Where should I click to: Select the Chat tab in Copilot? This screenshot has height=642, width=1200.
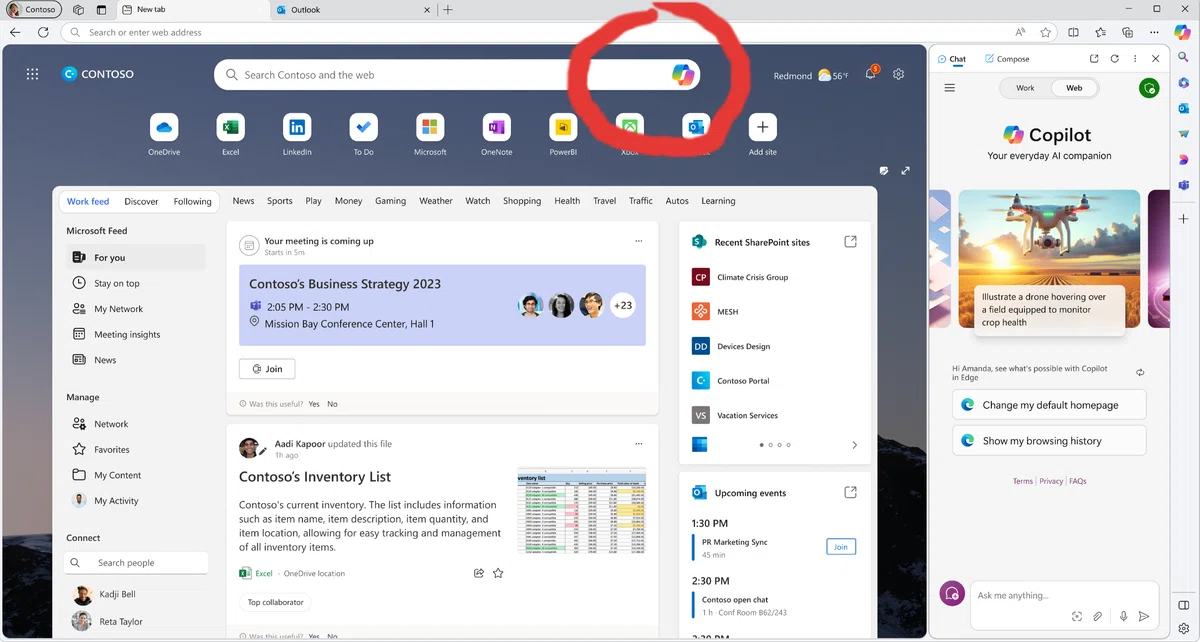952,59
